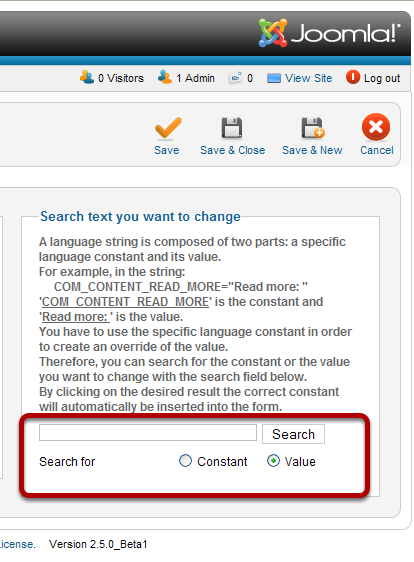Screen dimensions: 414x562
Task: Click the Constant radio label text
Action: (222, 462)
